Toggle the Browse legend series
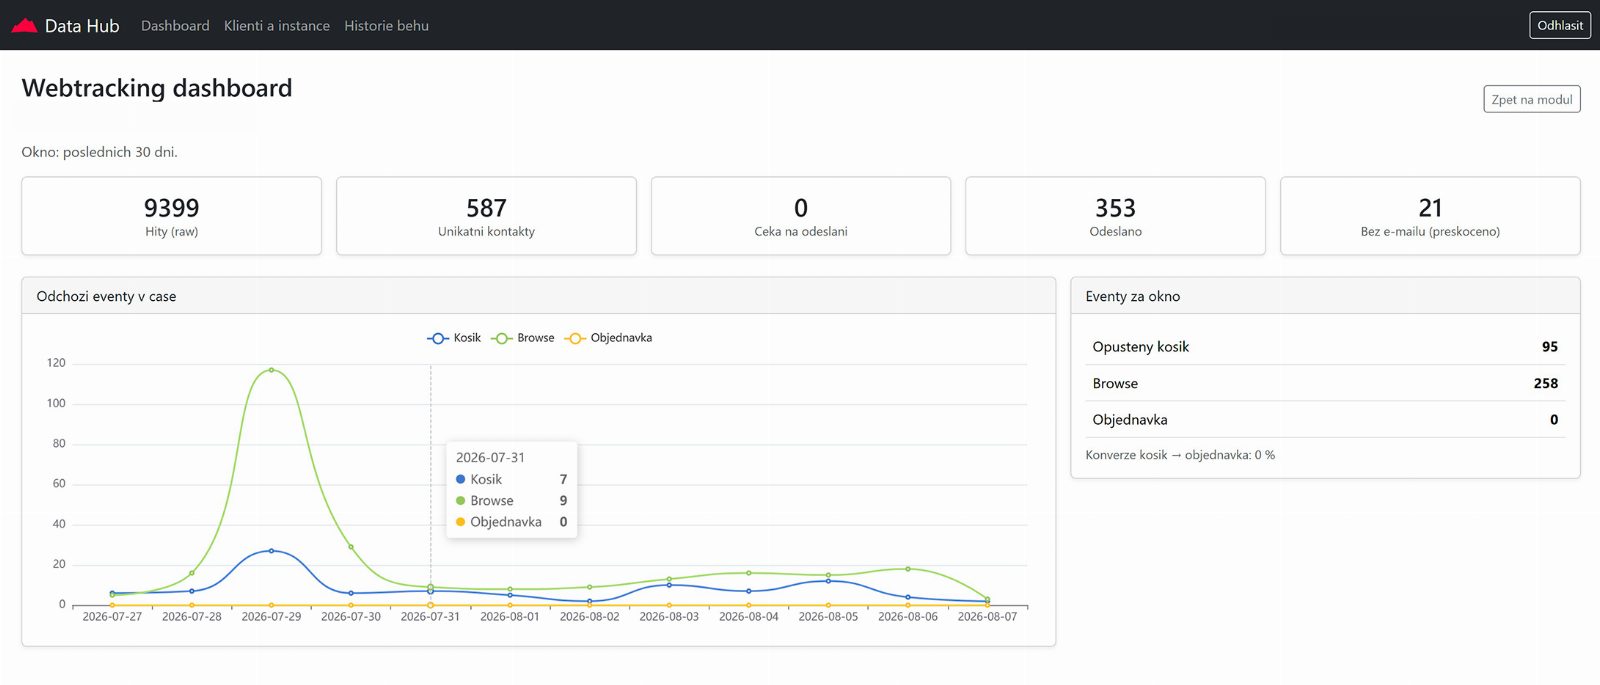Viewport: 1600px width, 685px height. pos(523,338)
